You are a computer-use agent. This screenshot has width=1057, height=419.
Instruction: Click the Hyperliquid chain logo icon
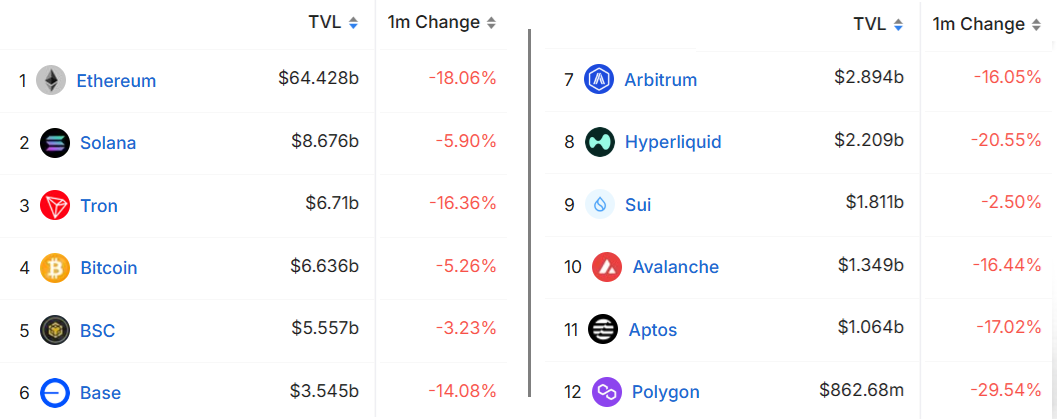pyautogui.click(x=600, y=142)
